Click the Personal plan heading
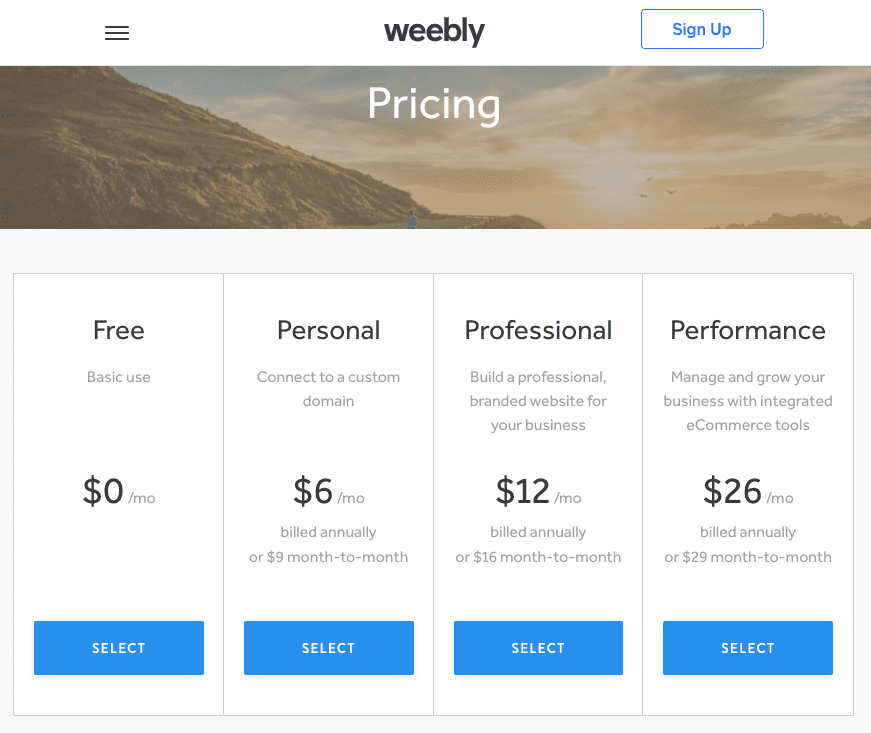 tap(328, 330)
